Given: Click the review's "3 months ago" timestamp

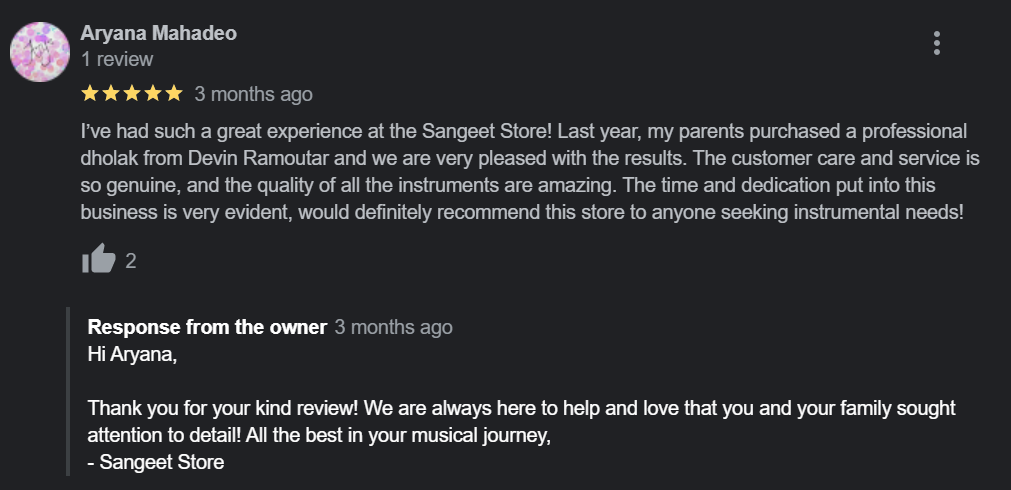Looking at the screenshot, I should pos(253,94).
